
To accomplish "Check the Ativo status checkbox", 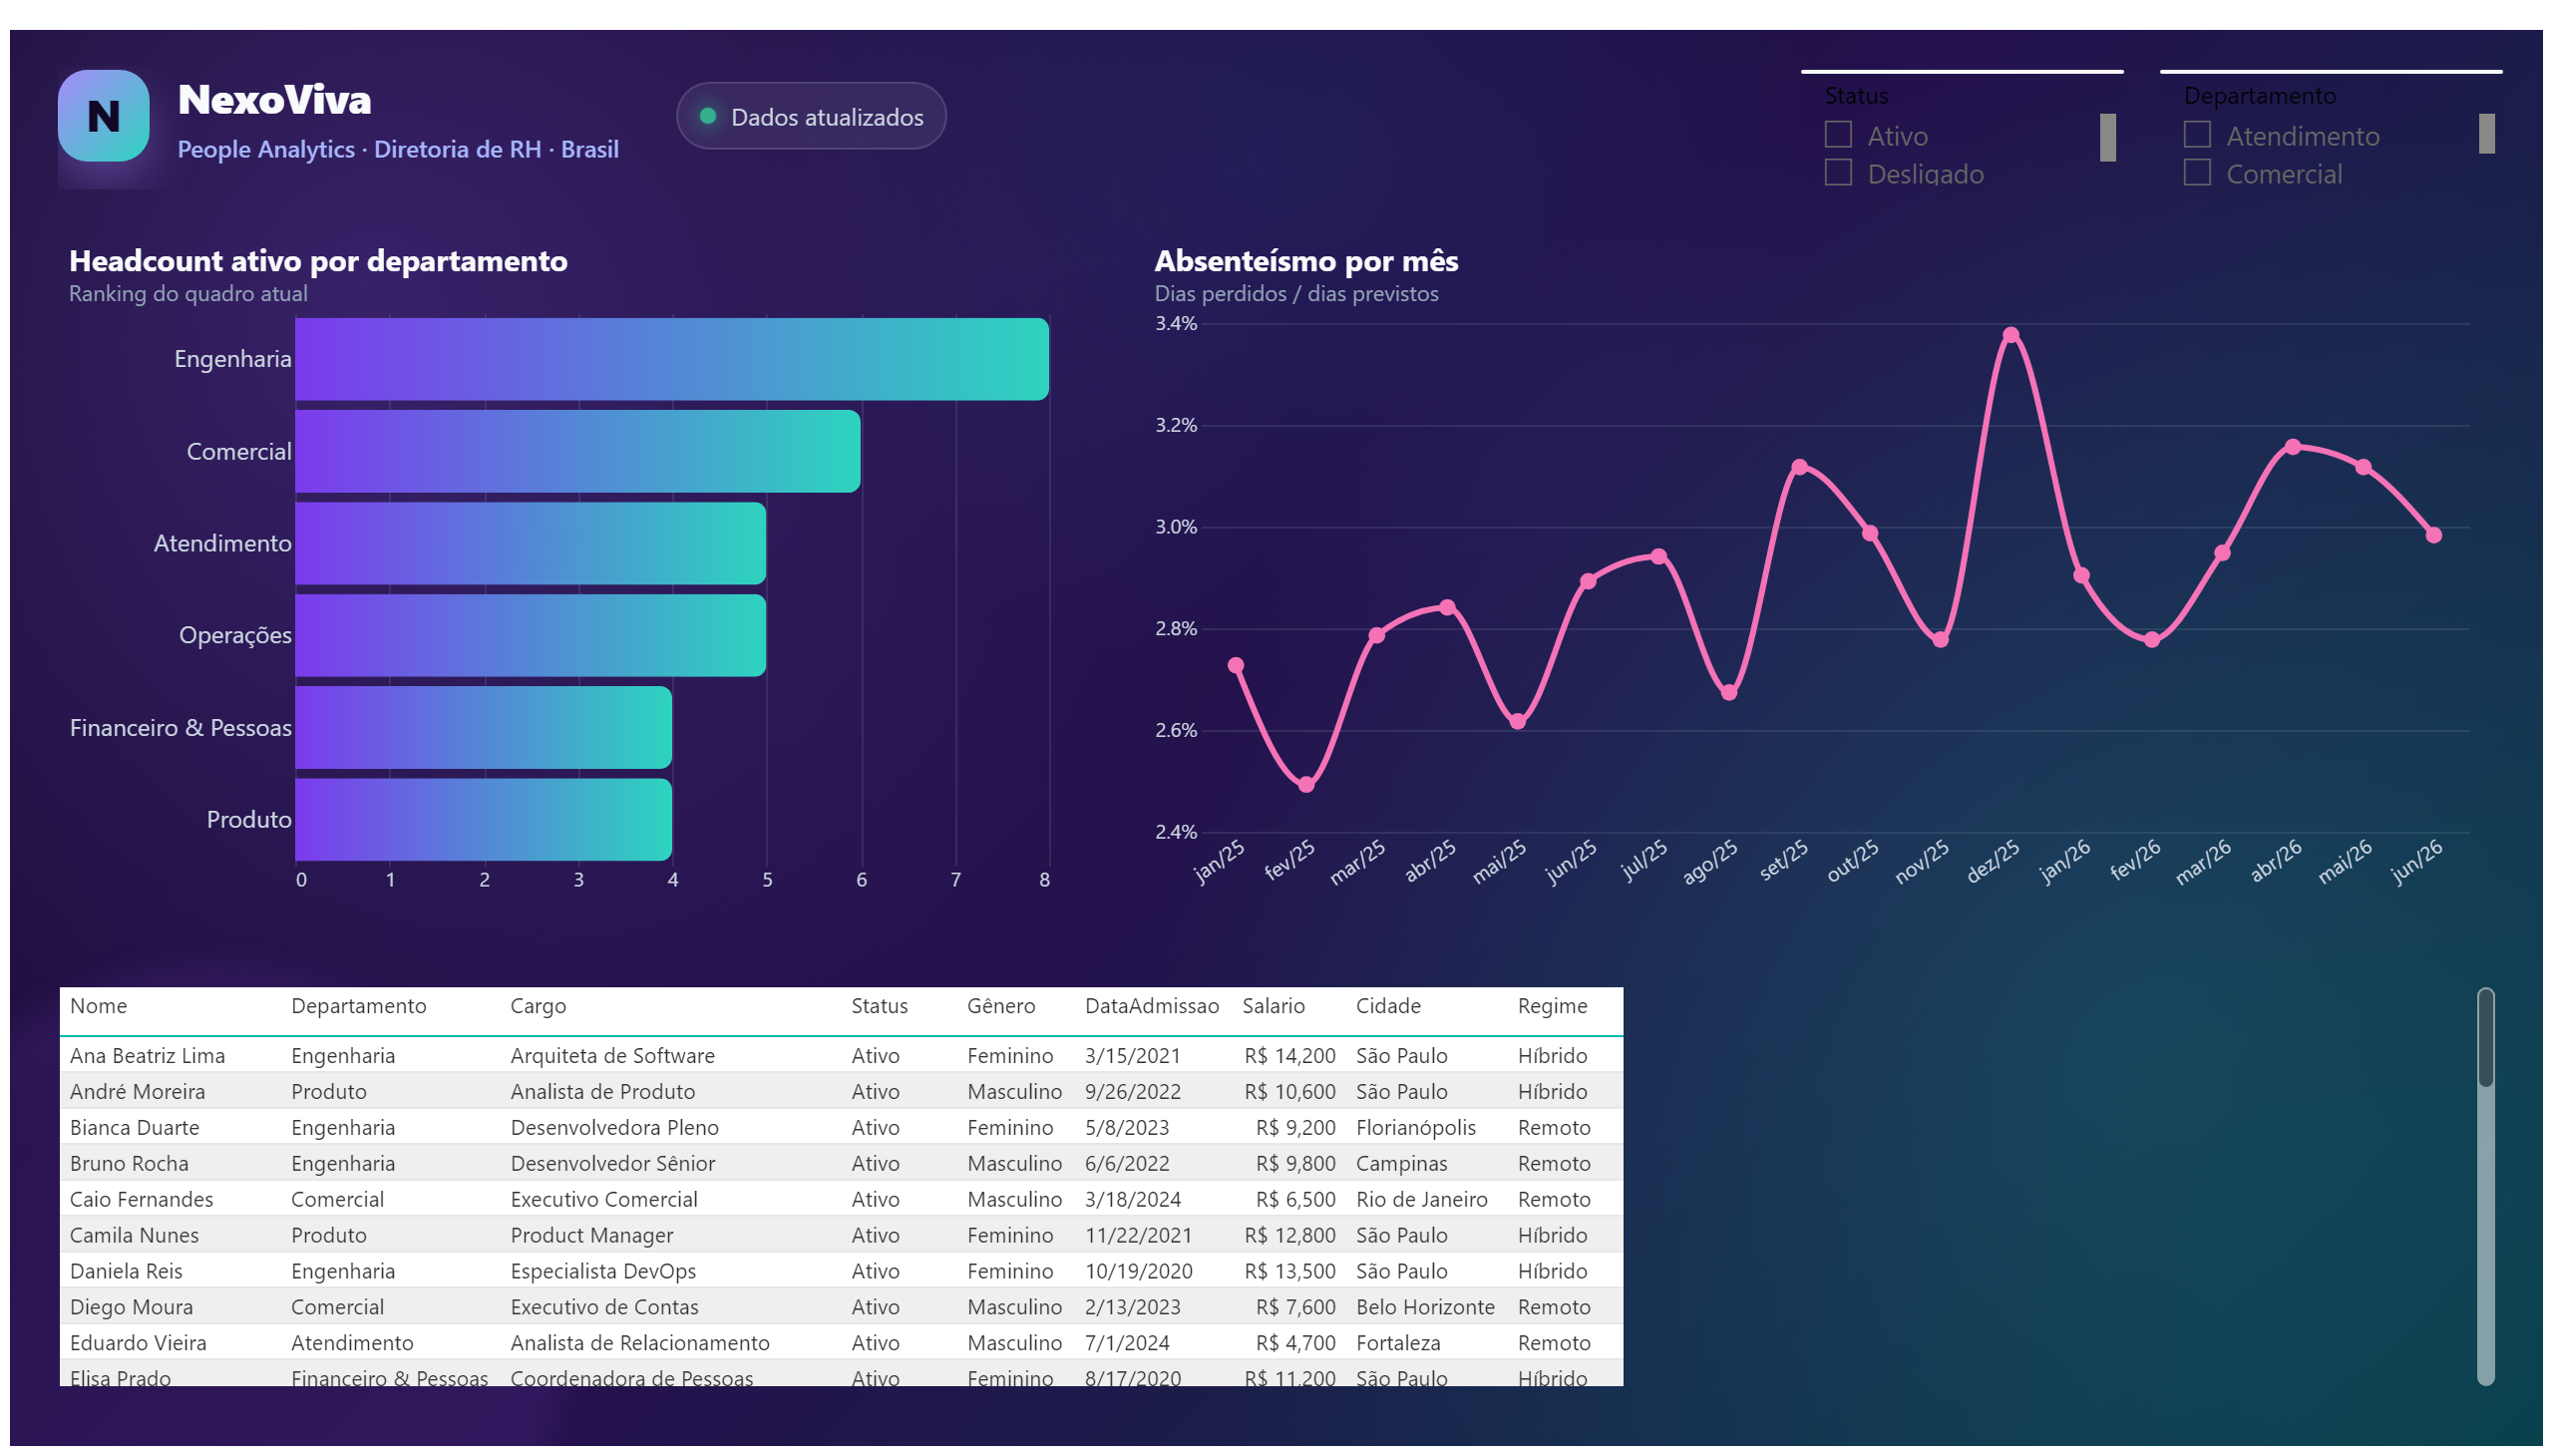I will 1837,135.
